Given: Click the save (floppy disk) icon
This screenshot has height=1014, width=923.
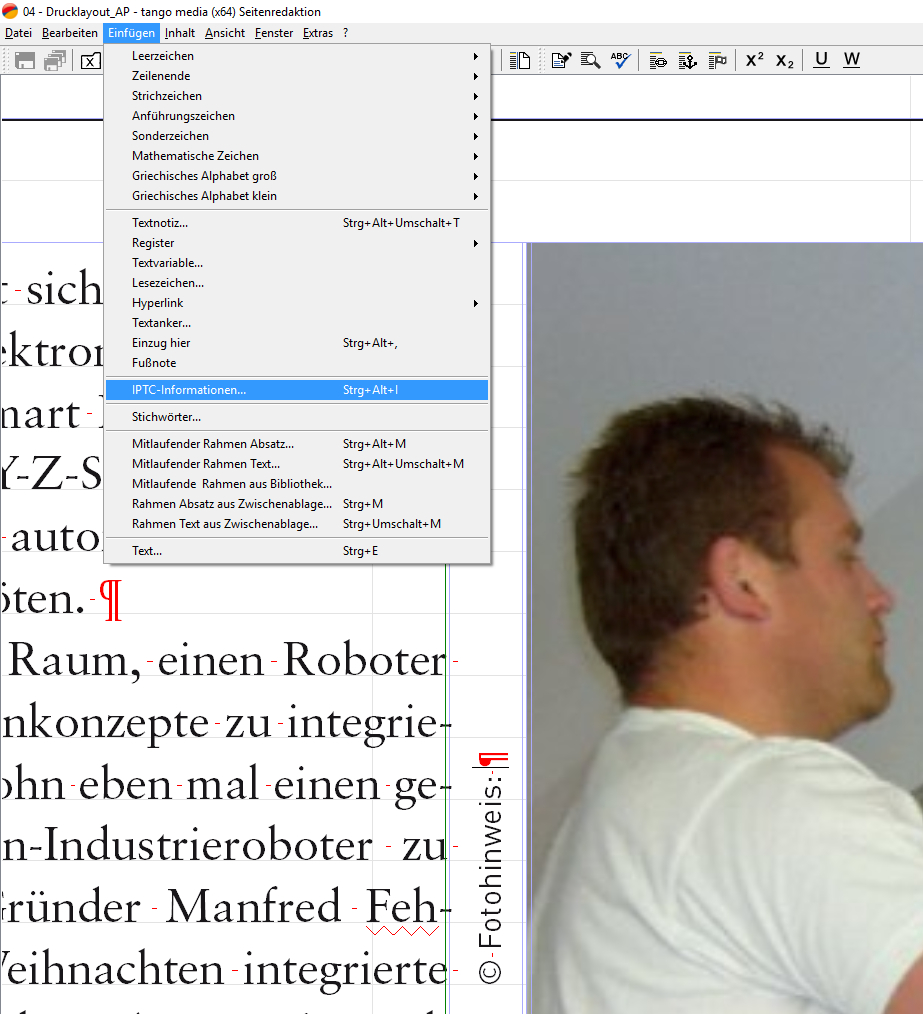Looking at the screenshot, I should pyautogui.click(x=25, y=60).
